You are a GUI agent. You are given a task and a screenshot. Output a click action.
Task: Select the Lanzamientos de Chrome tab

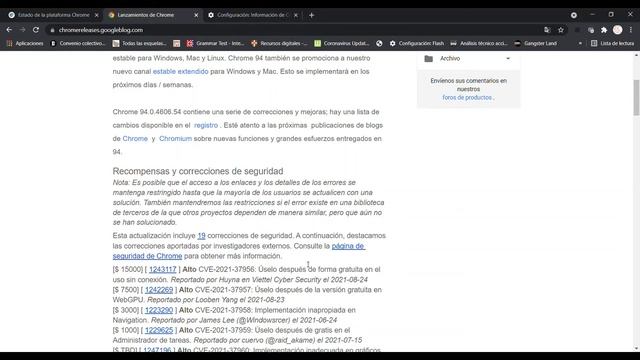tap(146, 15)
